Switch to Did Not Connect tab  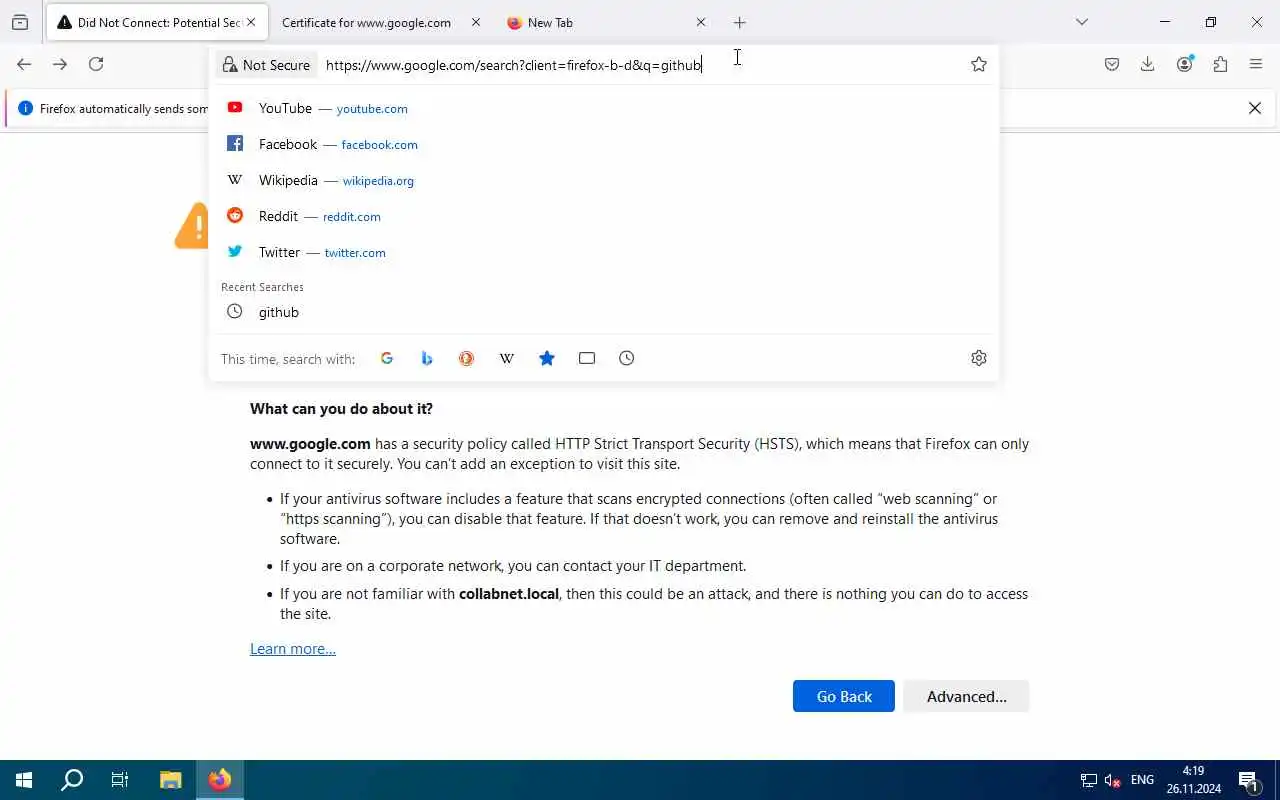click(157, 22)
